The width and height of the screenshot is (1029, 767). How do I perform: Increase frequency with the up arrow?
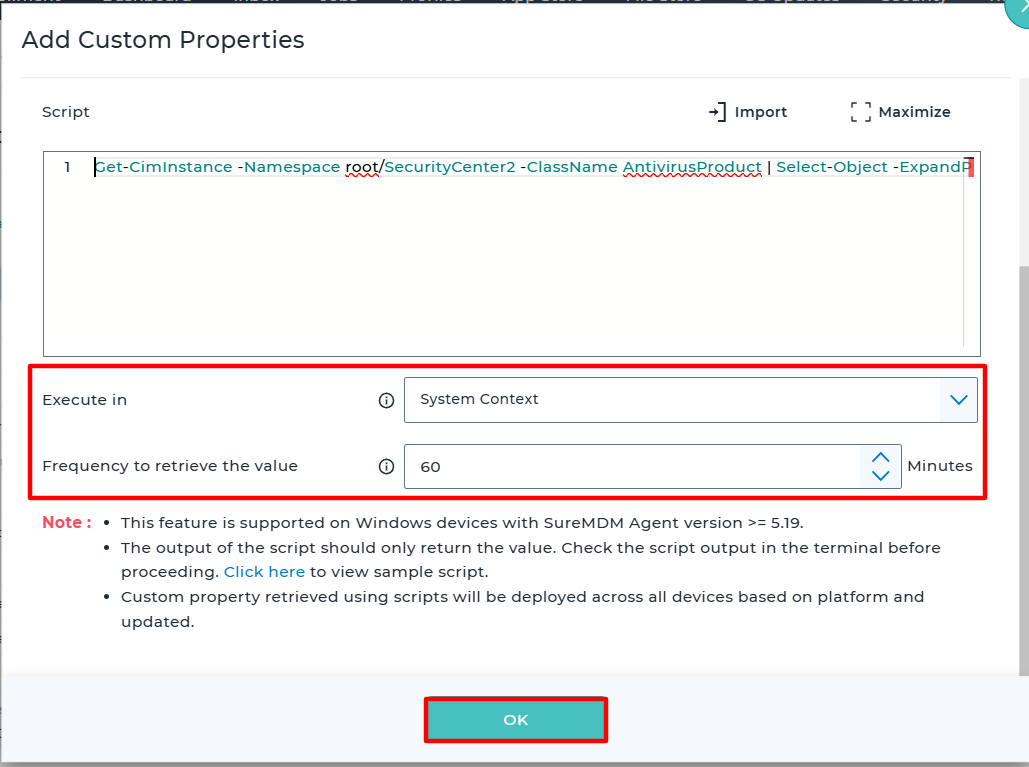click(x=880, y=457)
